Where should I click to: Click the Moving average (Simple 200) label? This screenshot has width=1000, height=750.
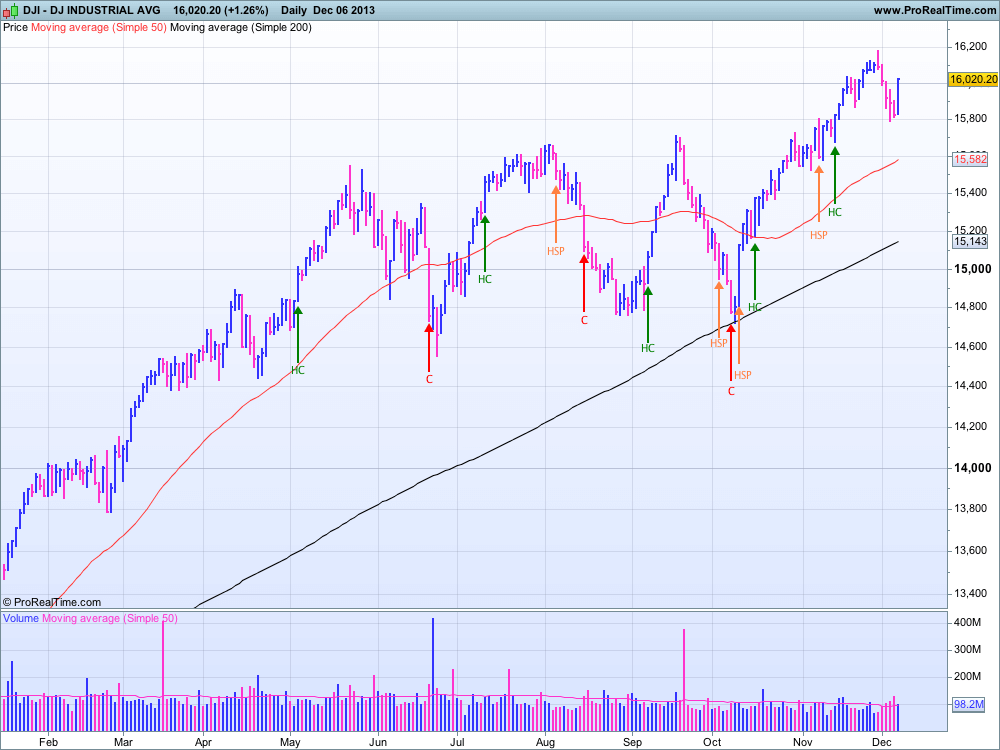tap(241, 27)
